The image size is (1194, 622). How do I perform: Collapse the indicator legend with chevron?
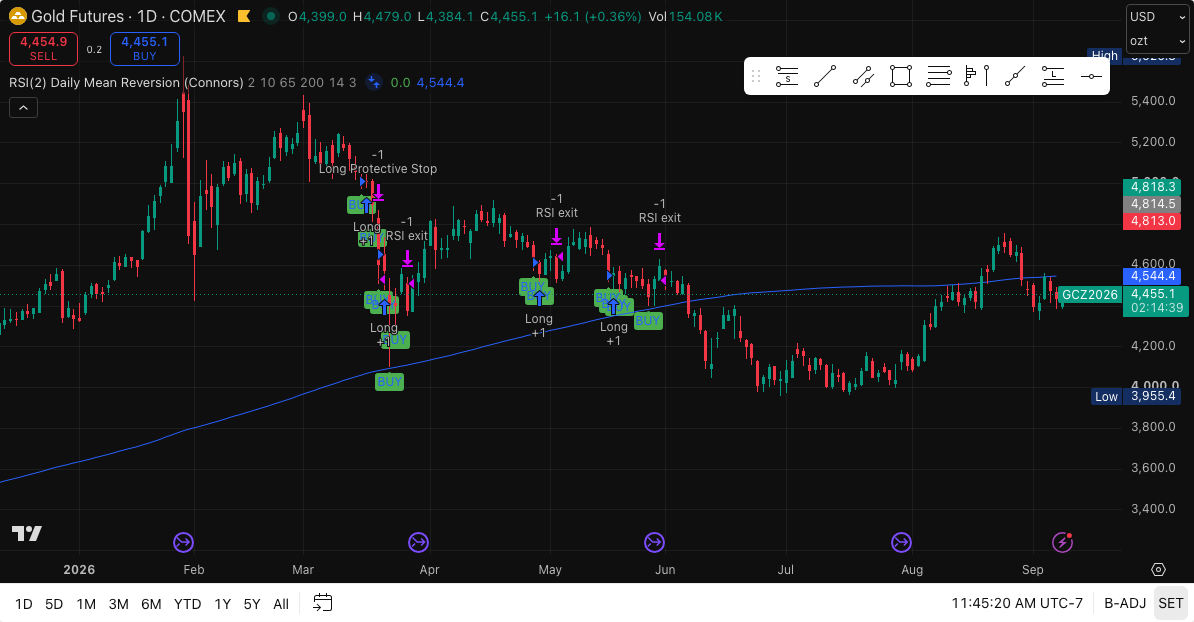point(24,108)
